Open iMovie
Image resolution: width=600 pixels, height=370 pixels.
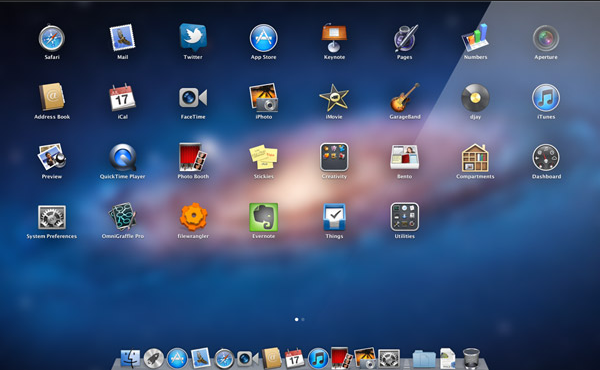click(334, 98)
